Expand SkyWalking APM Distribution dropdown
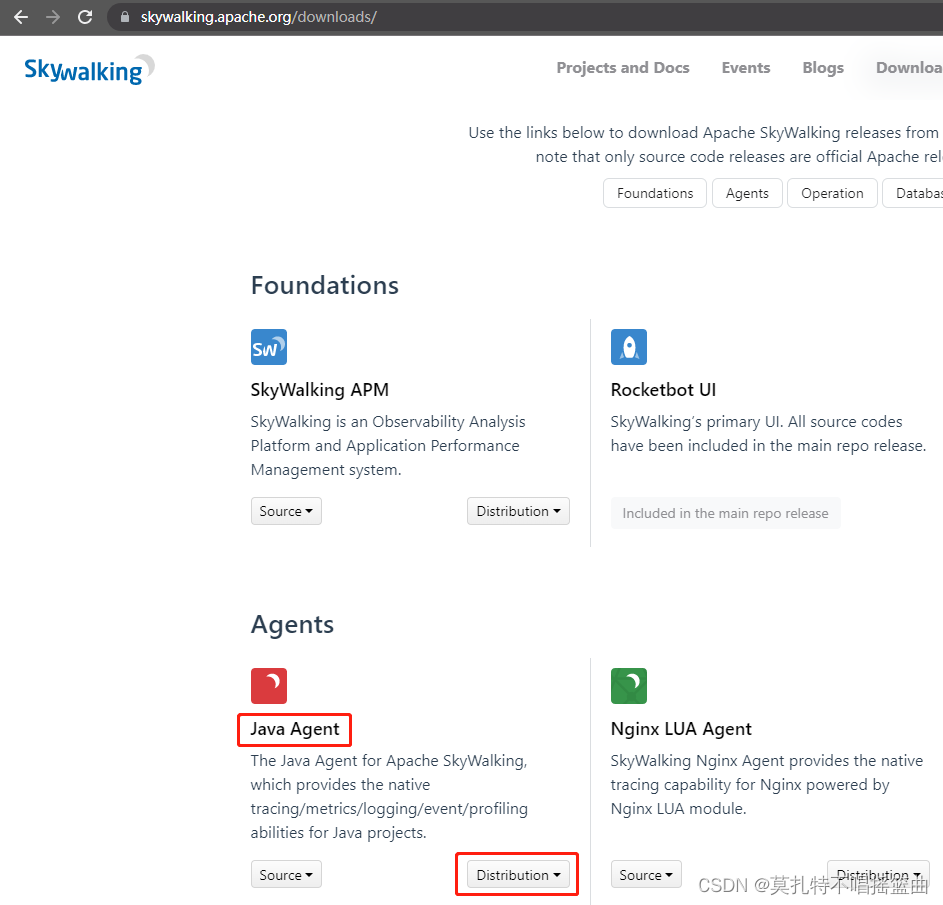Screen dimensions: 943x905 tap(518, 511)
